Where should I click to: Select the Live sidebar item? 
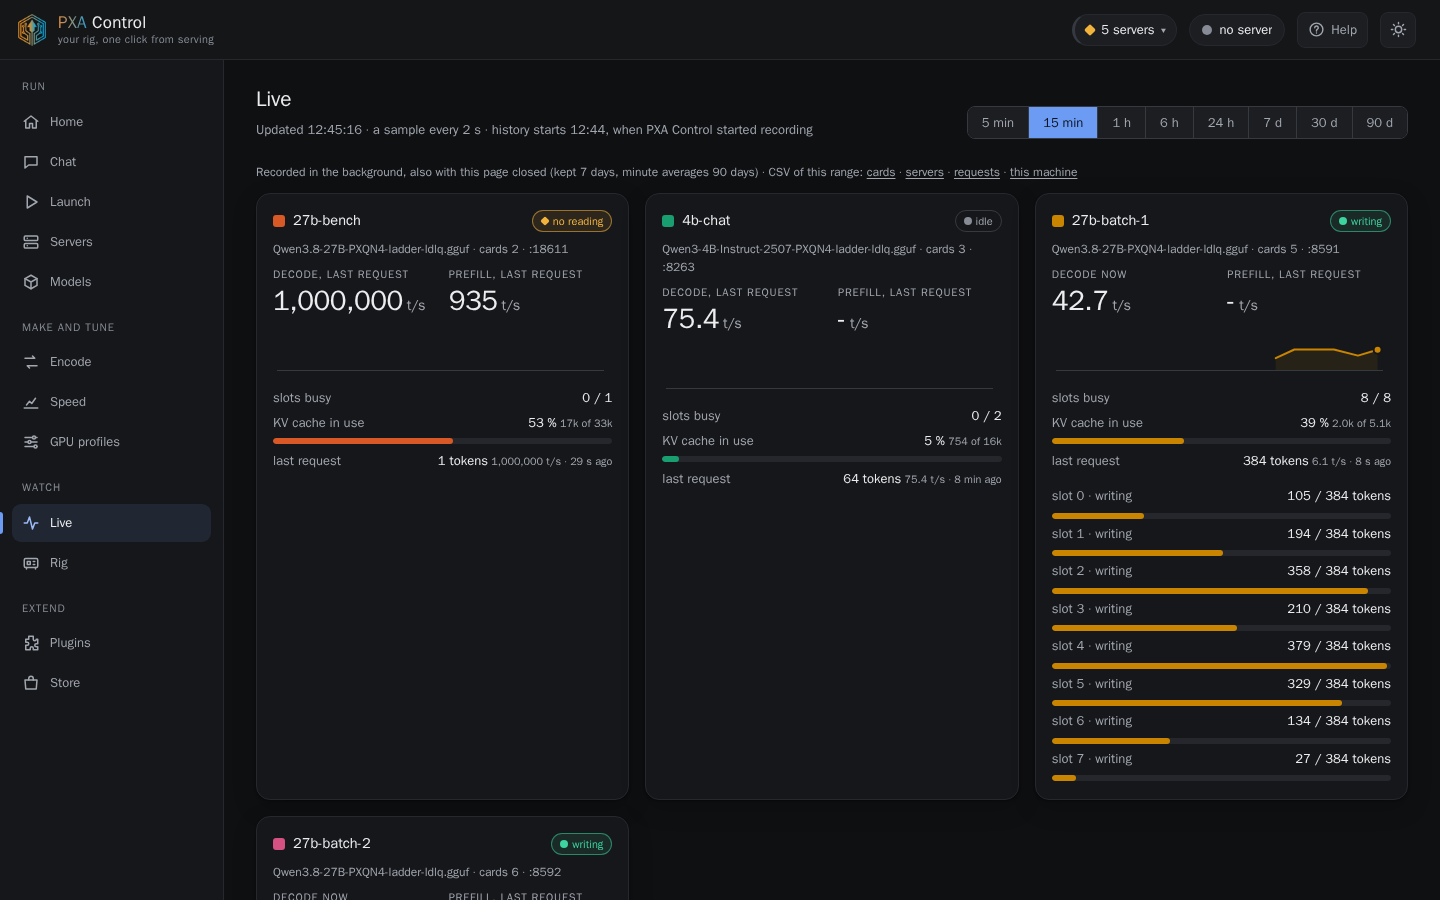111,523
